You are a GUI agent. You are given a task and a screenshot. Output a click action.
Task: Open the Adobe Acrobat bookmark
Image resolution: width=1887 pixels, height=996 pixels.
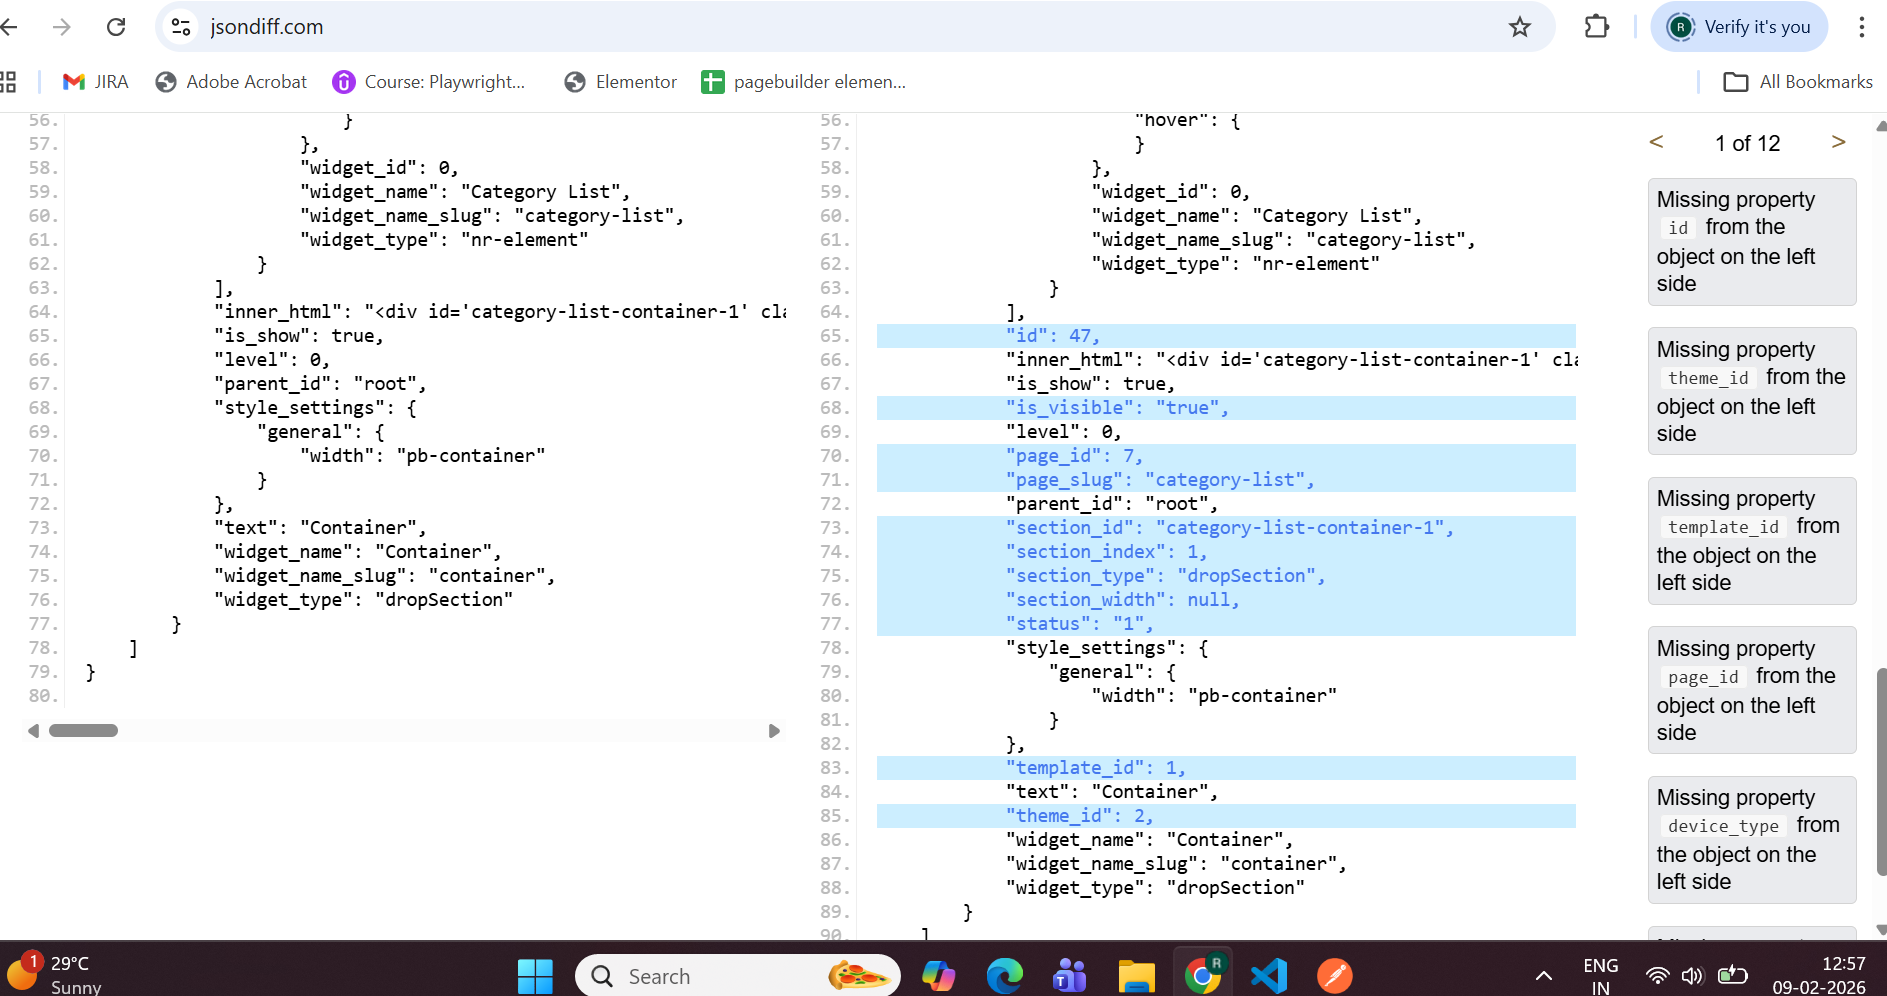pos(231,82)
